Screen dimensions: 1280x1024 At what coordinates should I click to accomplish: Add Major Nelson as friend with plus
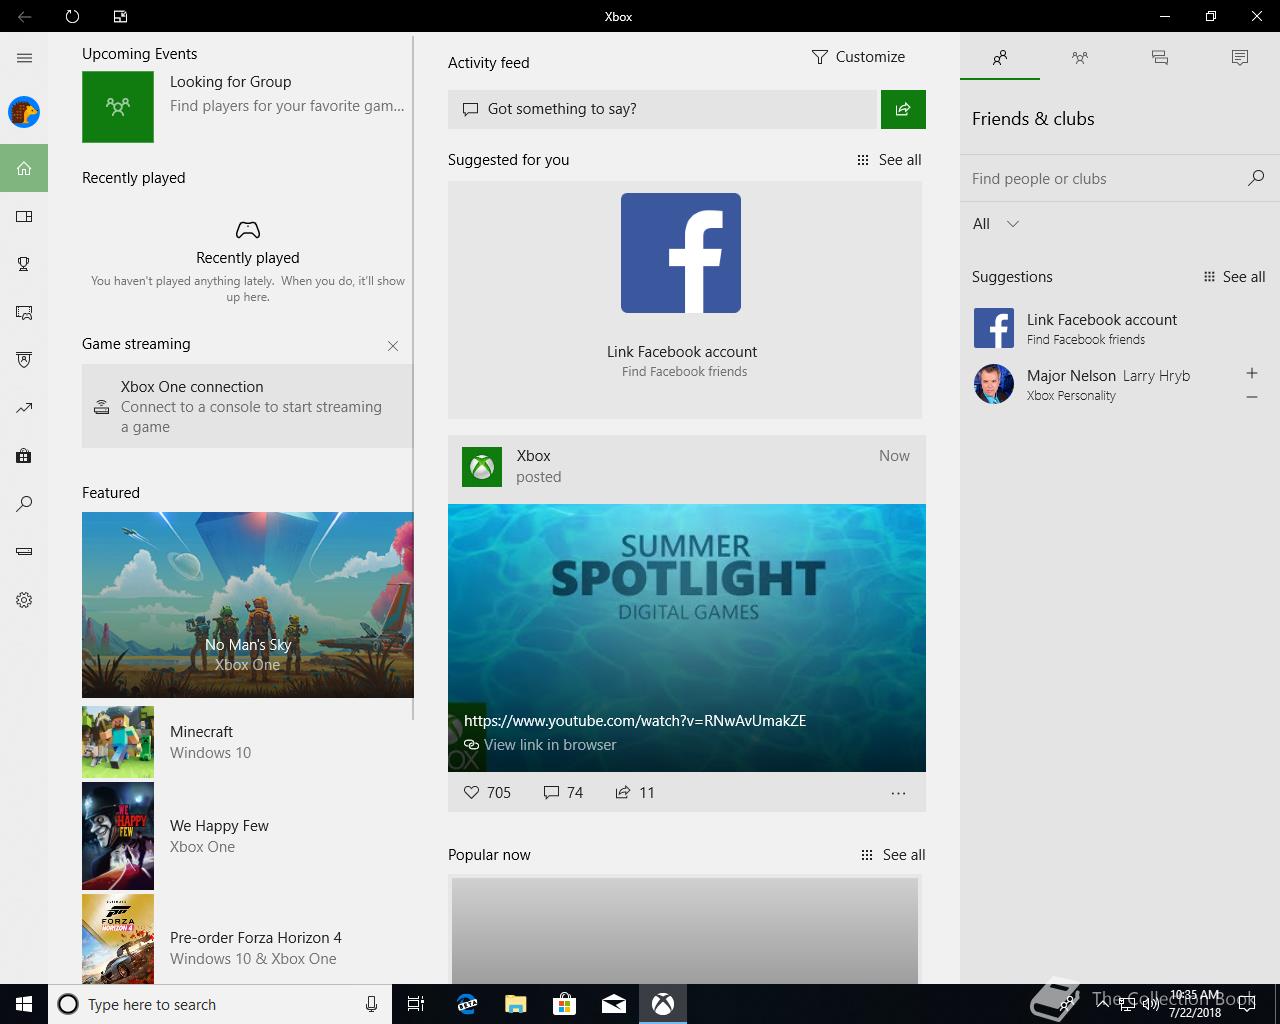click(x=1251, y=373)
